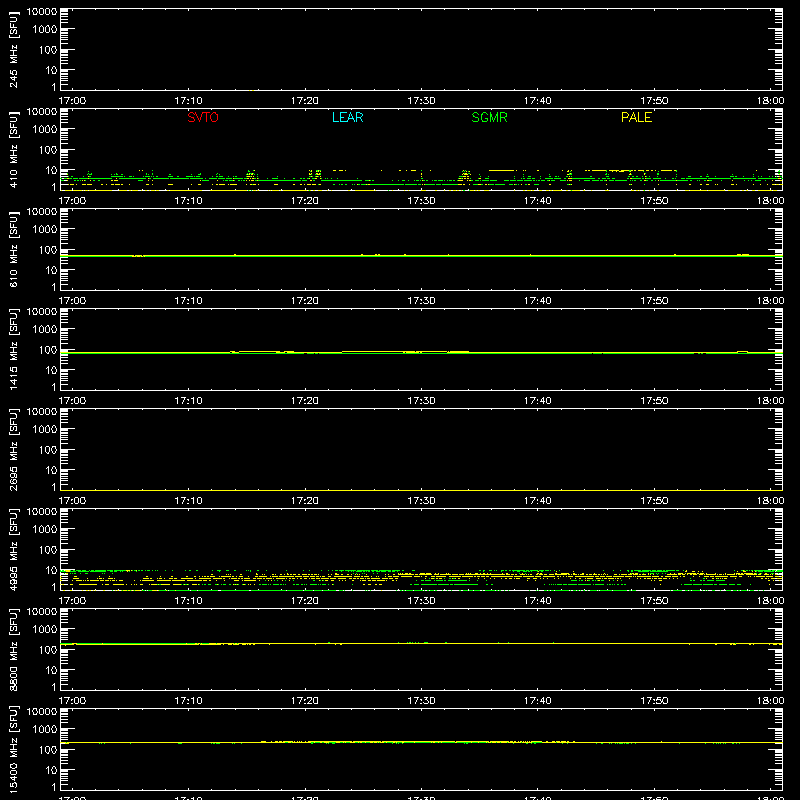Image resolution: width=800 pixels, height=800 pixels.
Task: Select the 4995 MHz [SFU] axis title
Action: [14, 549]
